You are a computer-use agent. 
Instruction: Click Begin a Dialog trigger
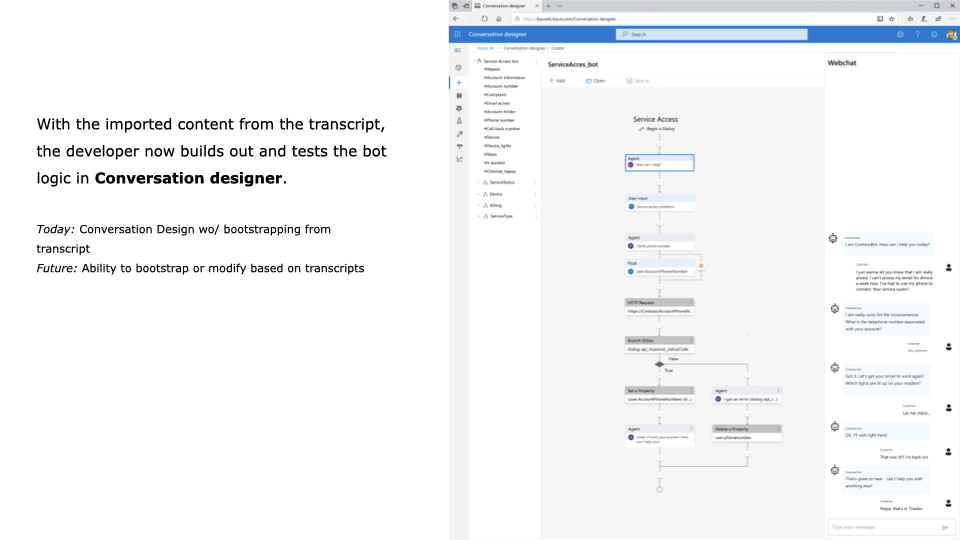656,129
